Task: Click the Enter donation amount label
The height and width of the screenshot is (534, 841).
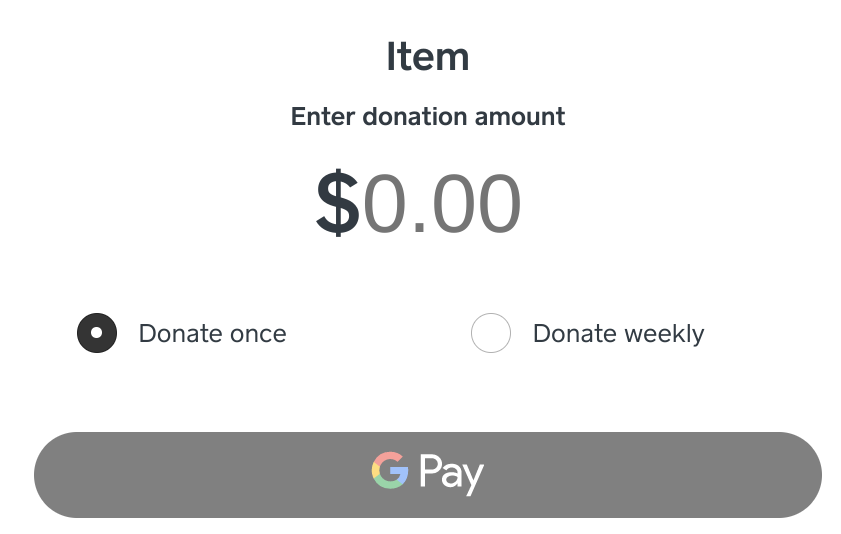Action: point(428,117)
